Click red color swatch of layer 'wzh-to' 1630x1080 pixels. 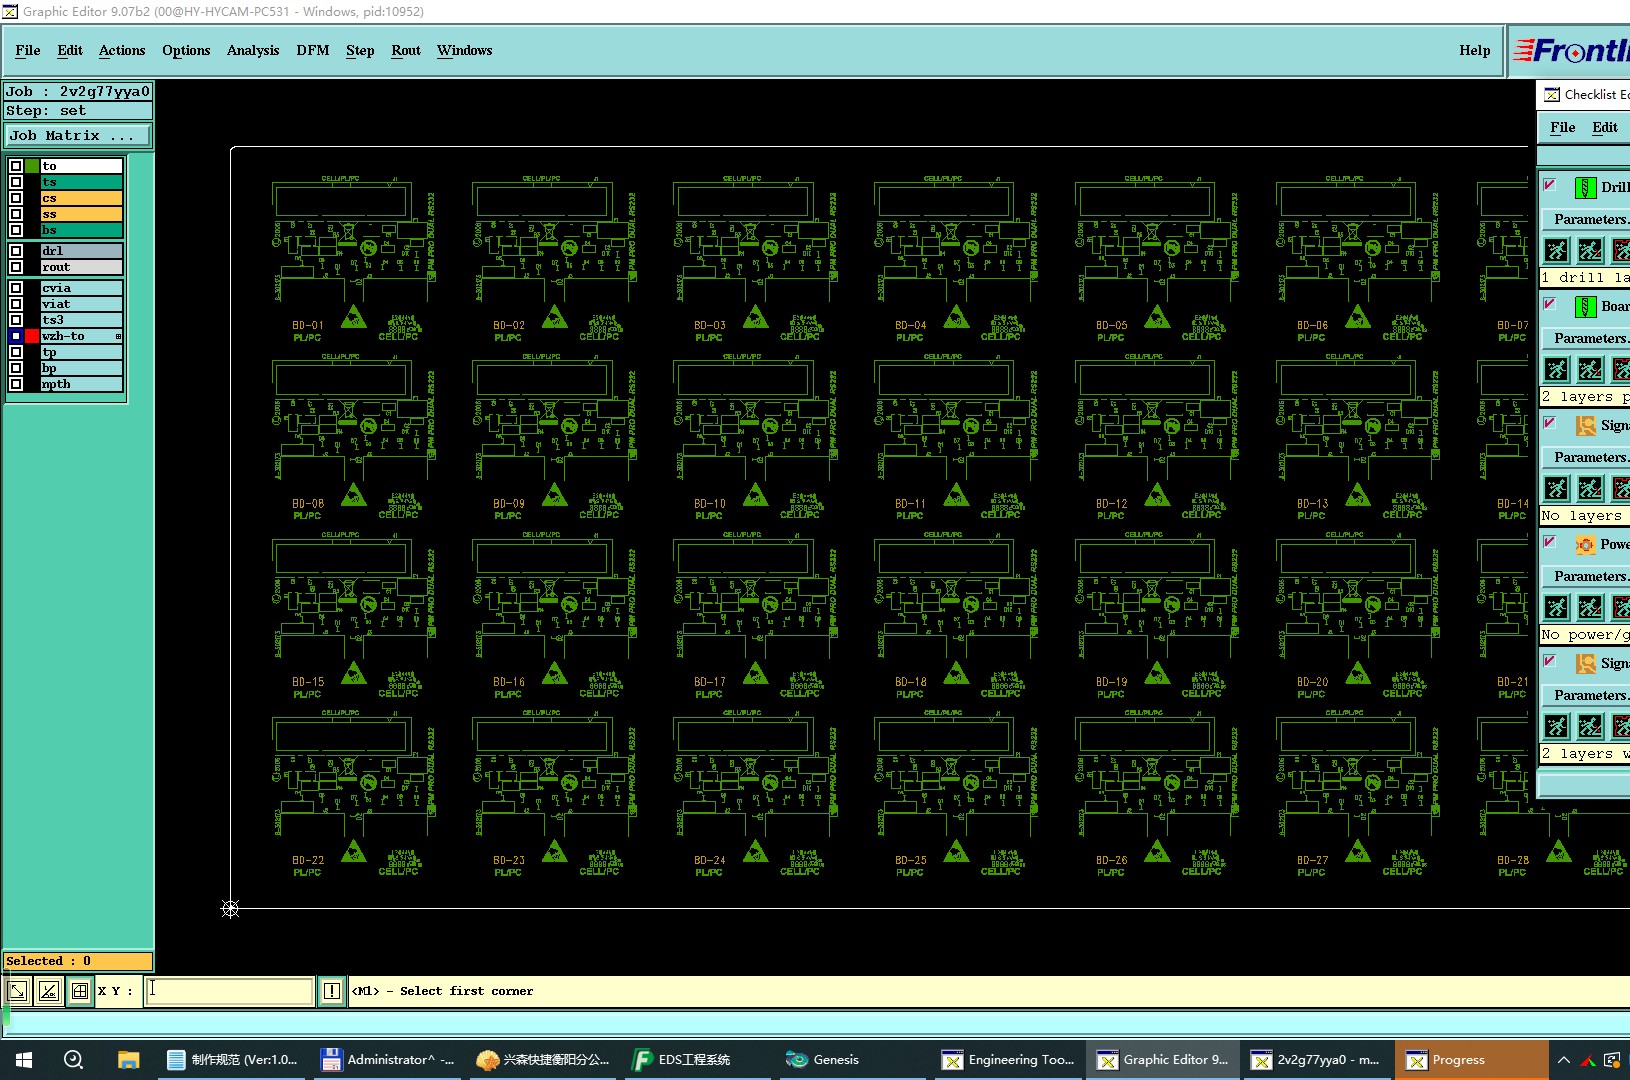32,336
